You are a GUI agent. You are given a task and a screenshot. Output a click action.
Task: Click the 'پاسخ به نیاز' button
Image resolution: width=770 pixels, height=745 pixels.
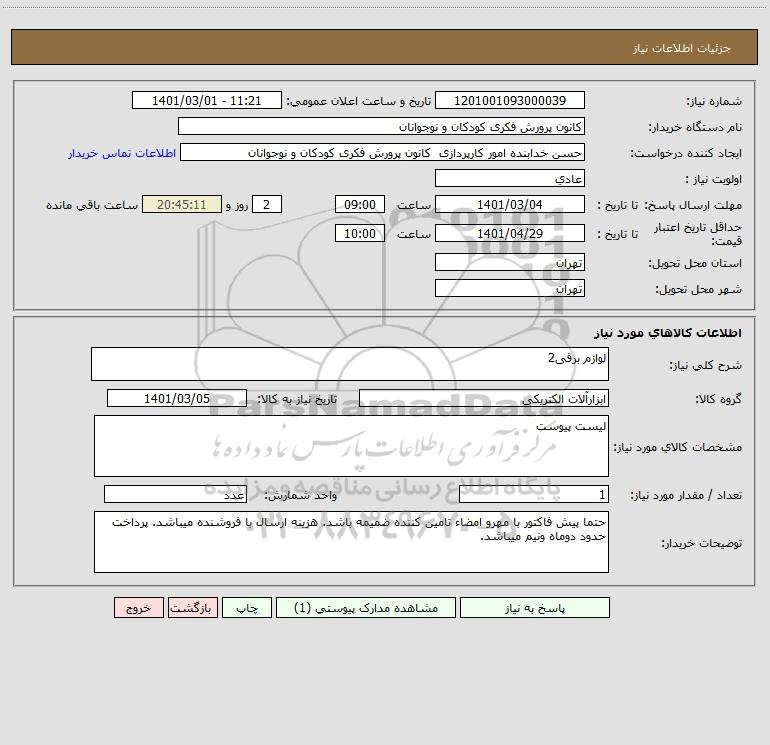click(x=535, y=608)
